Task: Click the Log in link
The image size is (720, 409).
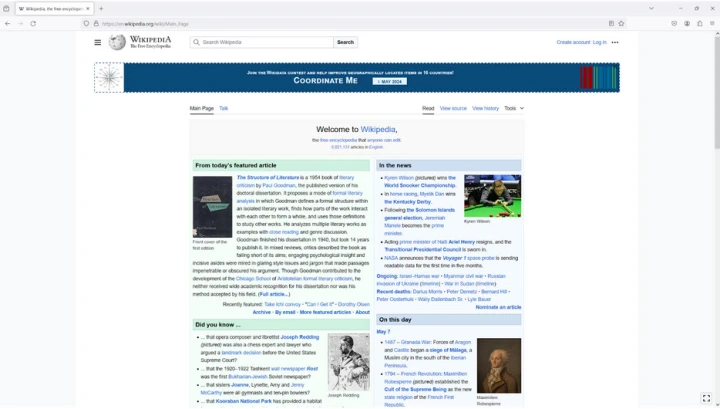Action: tap(599, 42)
